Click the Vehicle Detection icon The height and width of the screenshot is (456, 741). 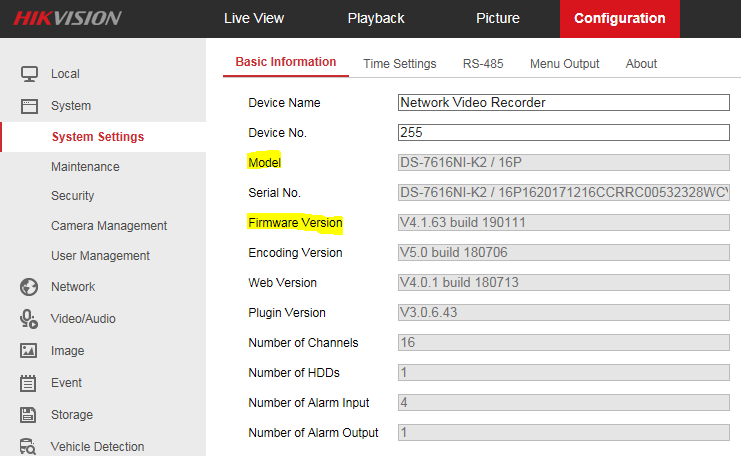[x=29, y=446]
